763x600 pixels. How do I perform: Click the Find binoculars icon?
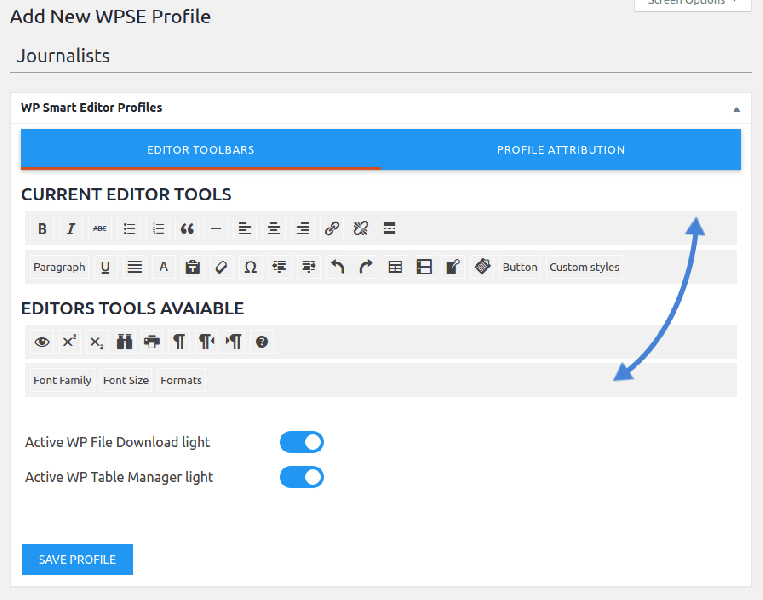point(125,342)
